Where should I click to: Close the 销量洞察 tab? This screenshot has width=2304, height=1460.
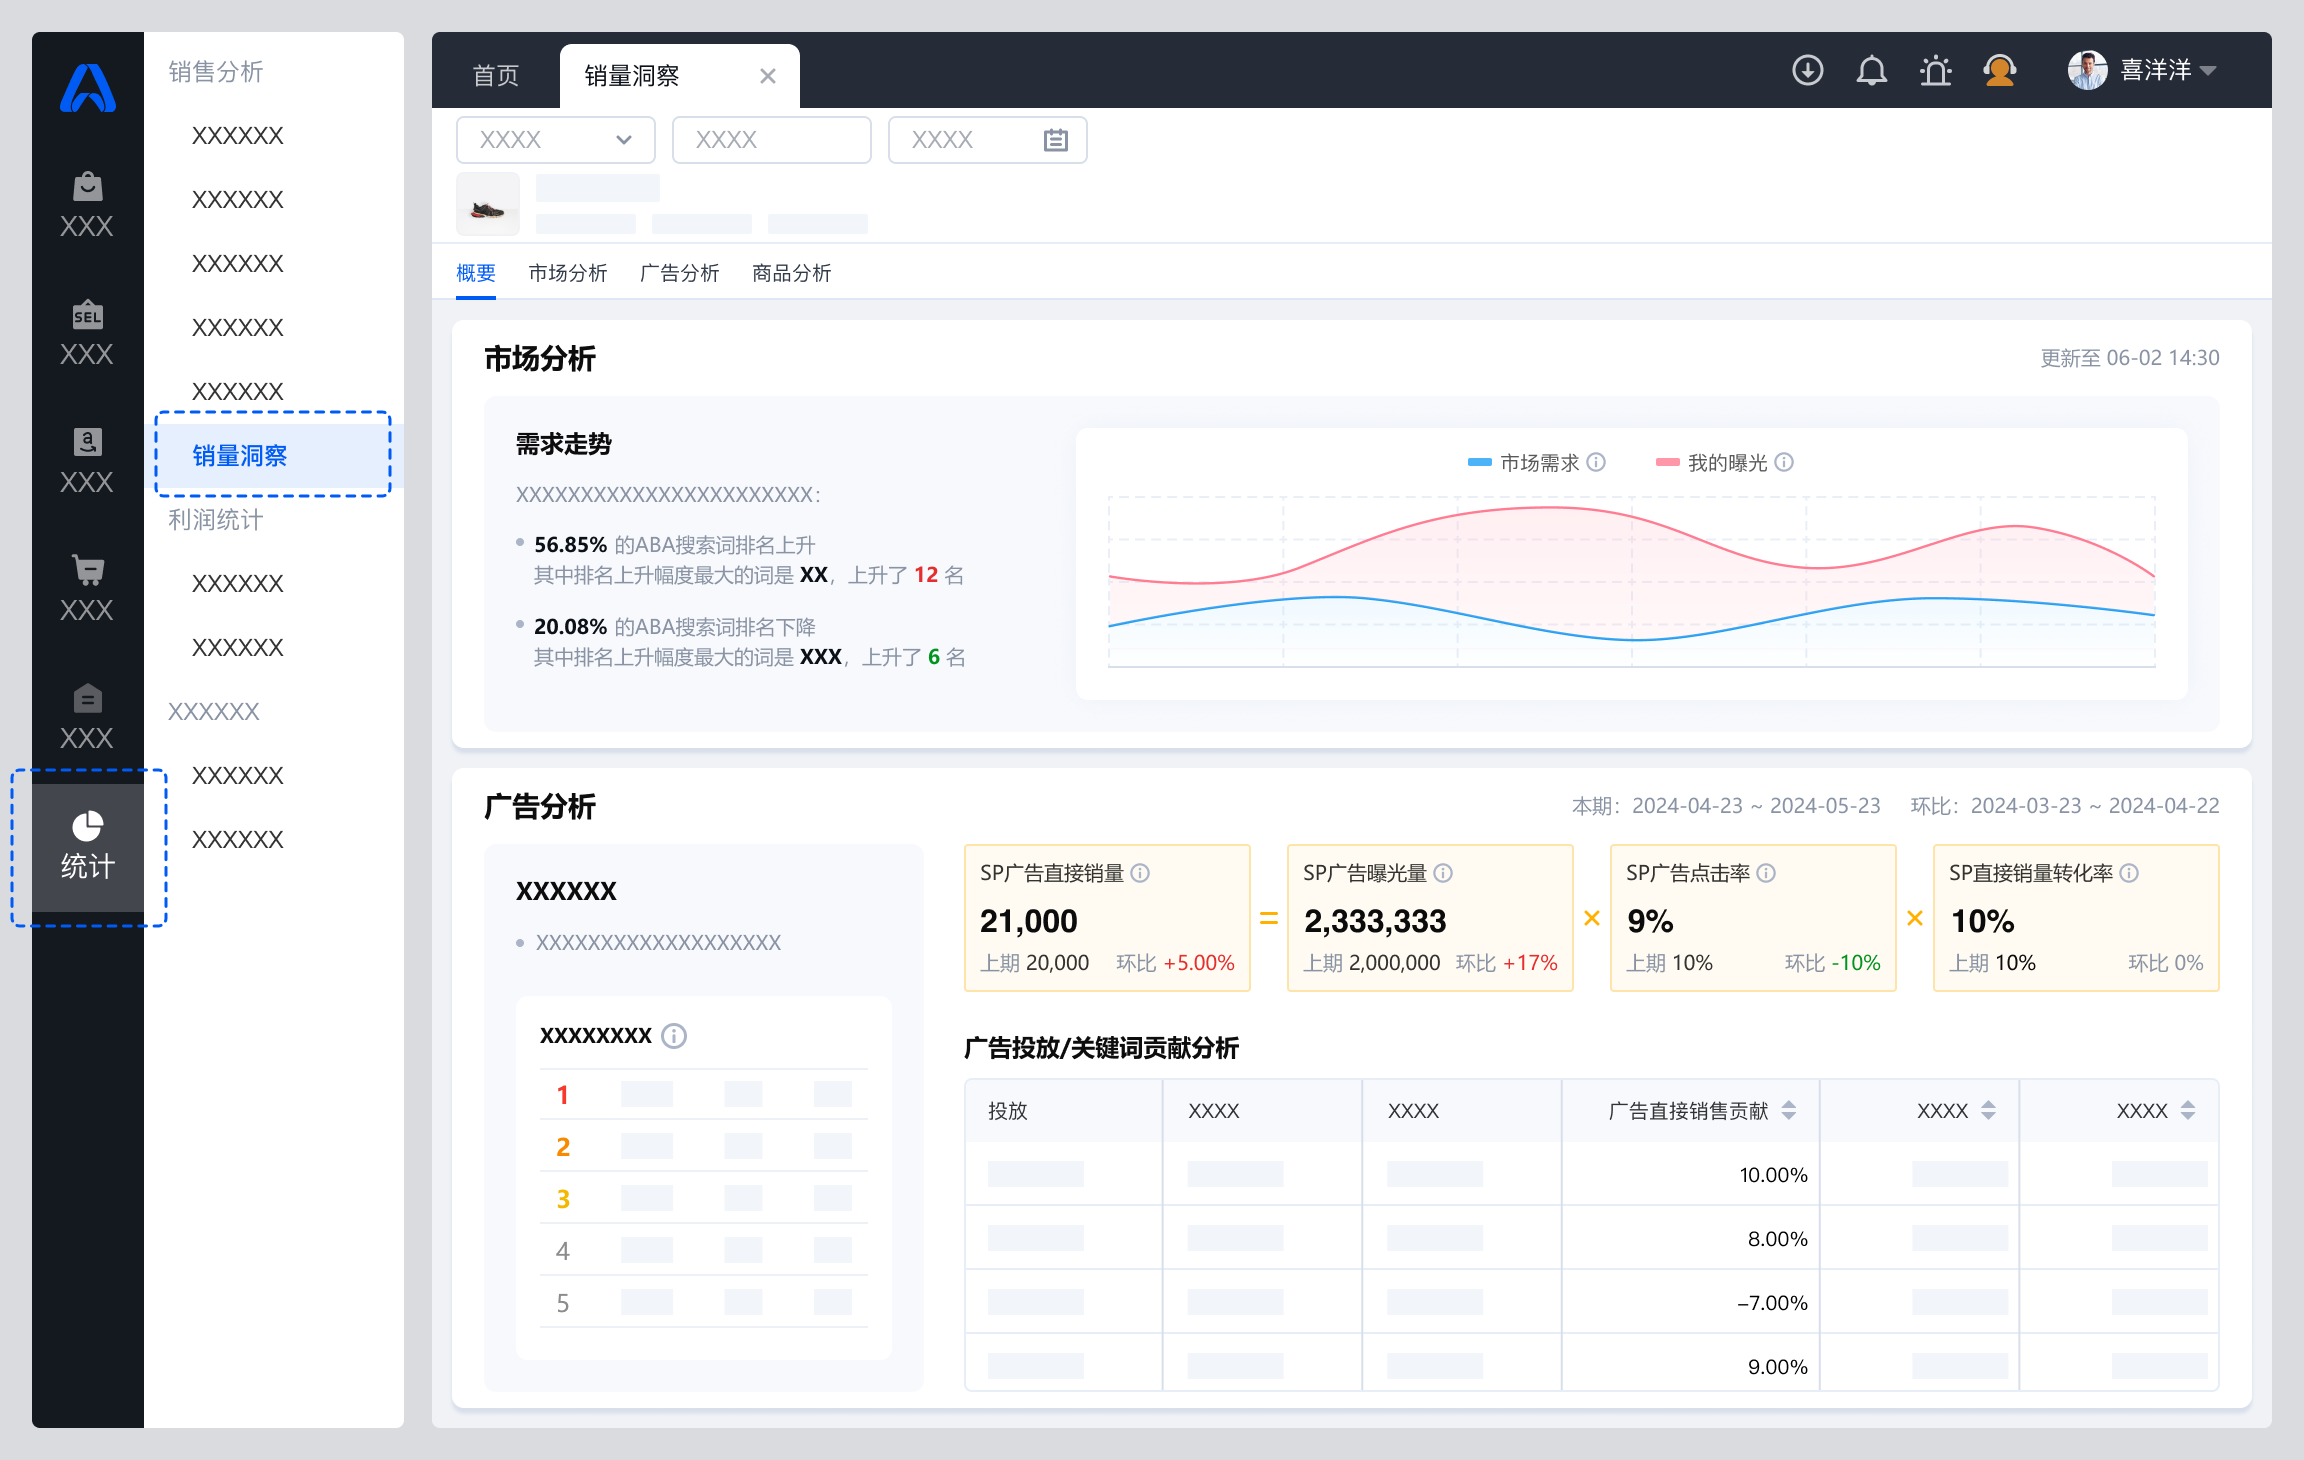[x=768, y=76]
